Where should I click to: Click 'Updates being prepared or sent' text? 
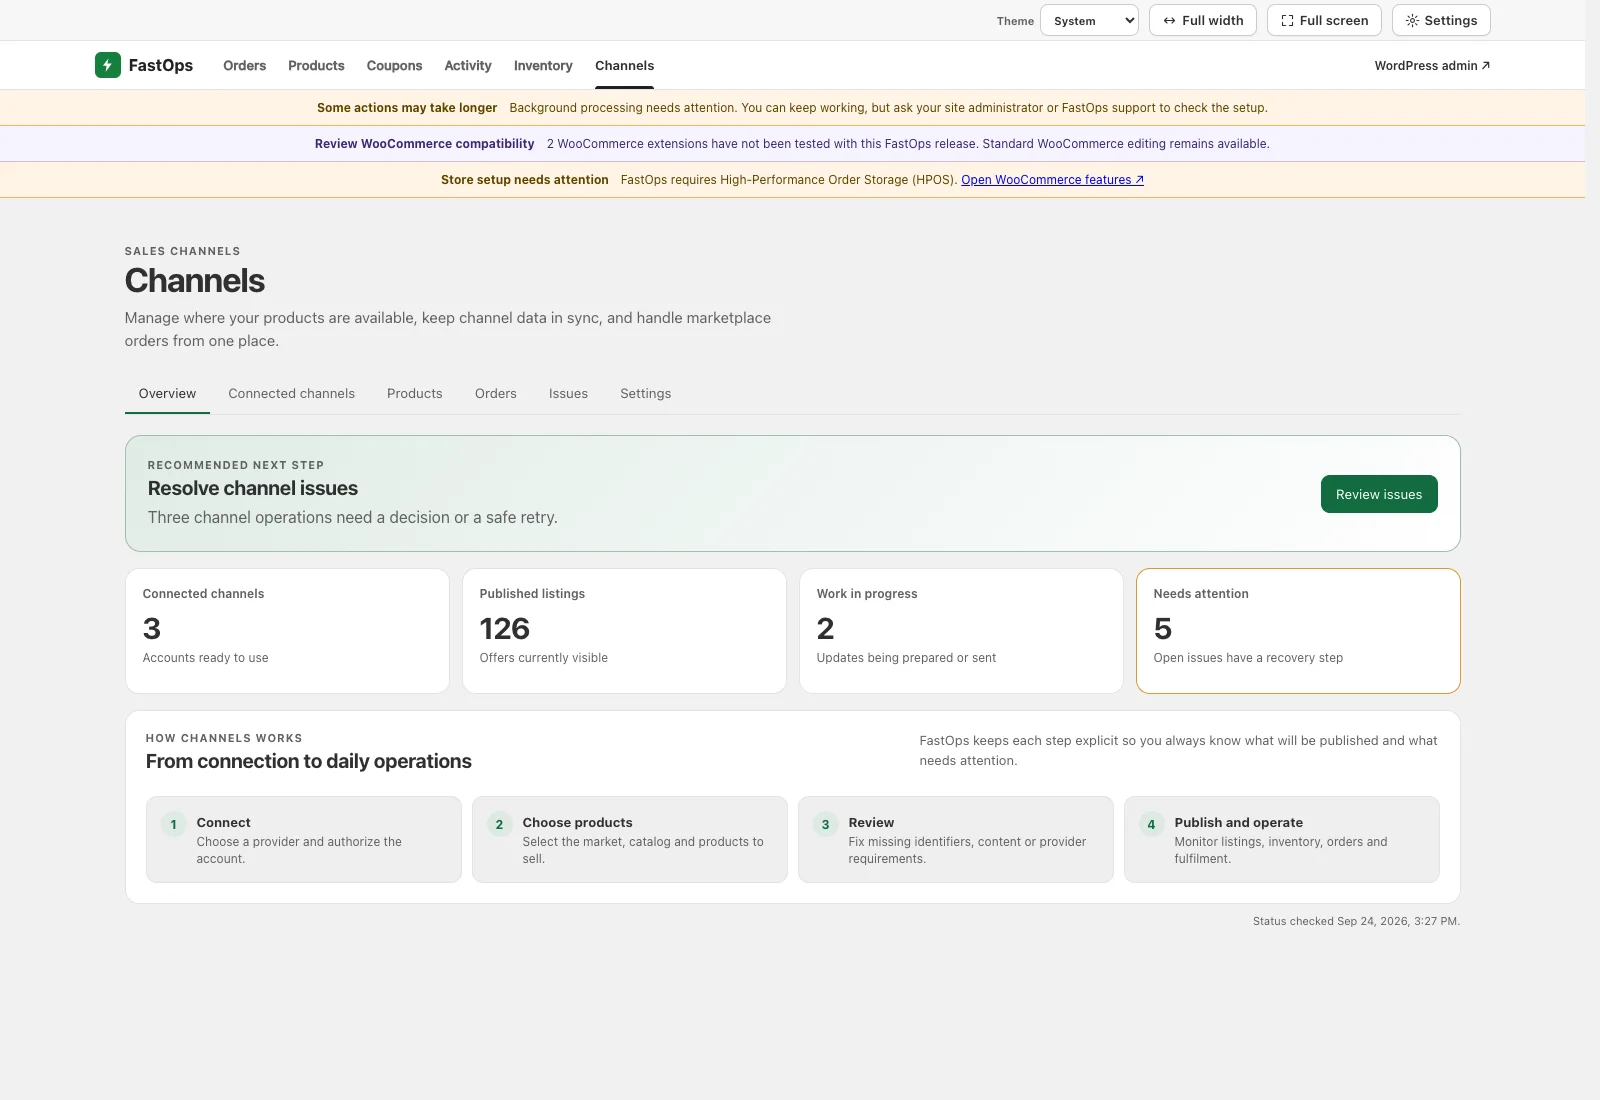click(x=906, y=658)
